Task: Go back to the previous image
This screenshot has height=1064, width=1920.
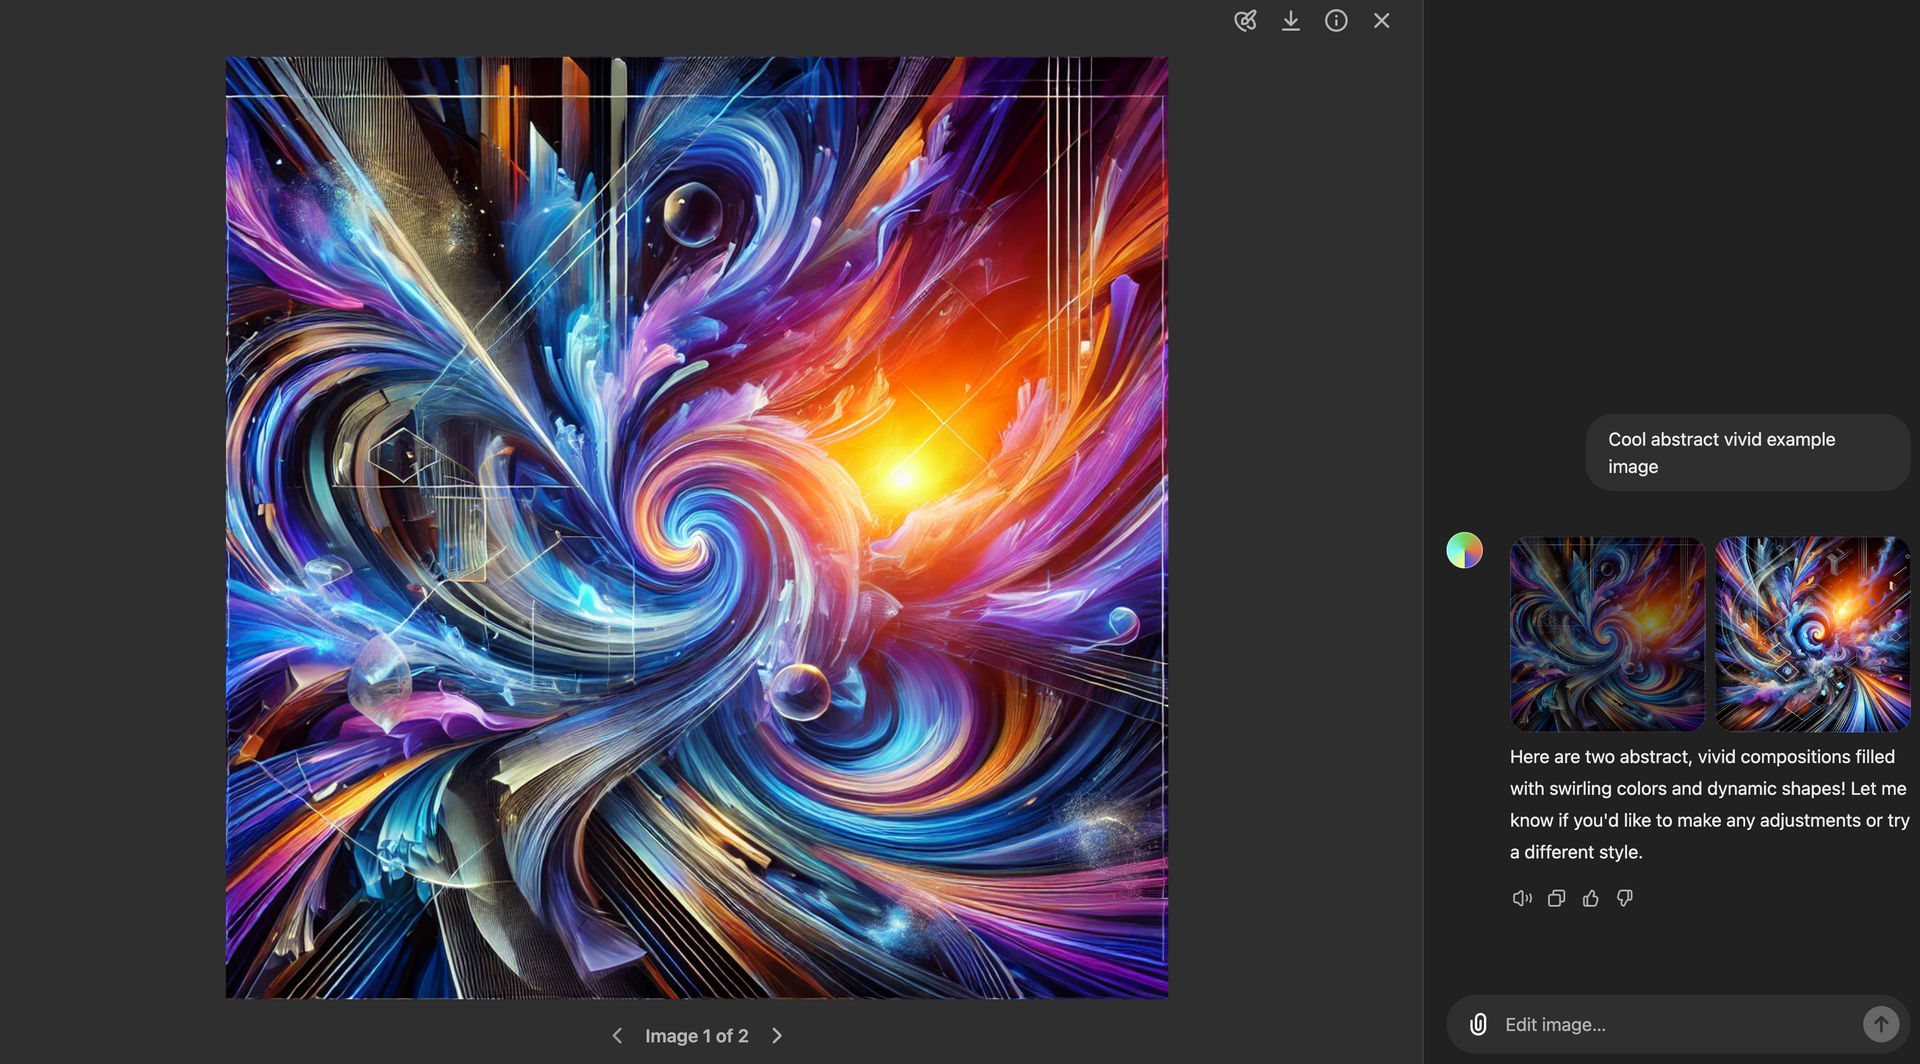Action: pyautogui.click(x=617, y=1036)
